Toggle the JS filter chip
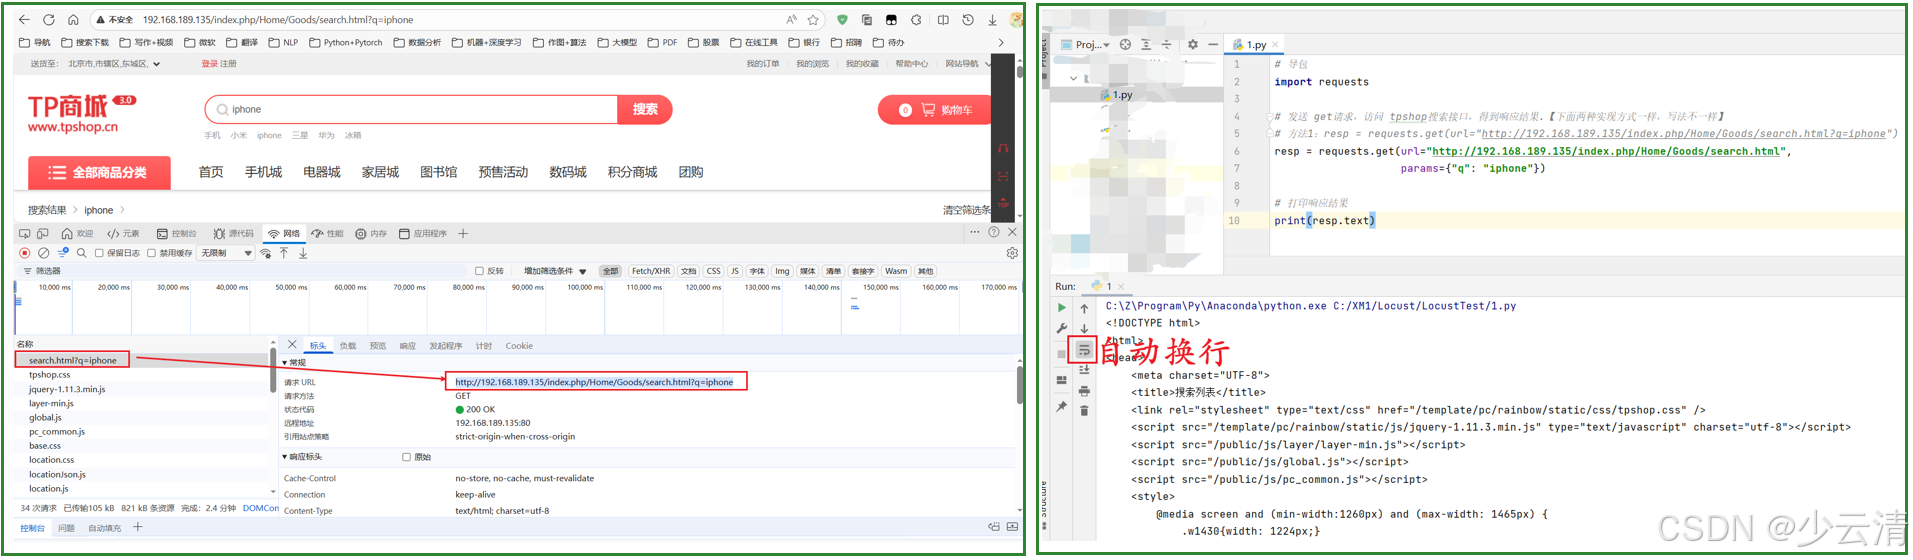The height and width of the screenshot is (560, 1913). tap(735, 271)
